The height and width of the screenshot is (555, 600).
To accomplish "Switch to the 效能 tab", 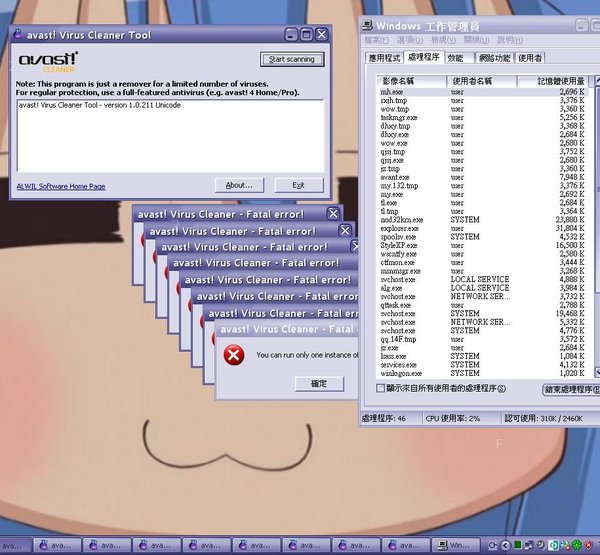I will pyautogui.click(x=459, y=58).
